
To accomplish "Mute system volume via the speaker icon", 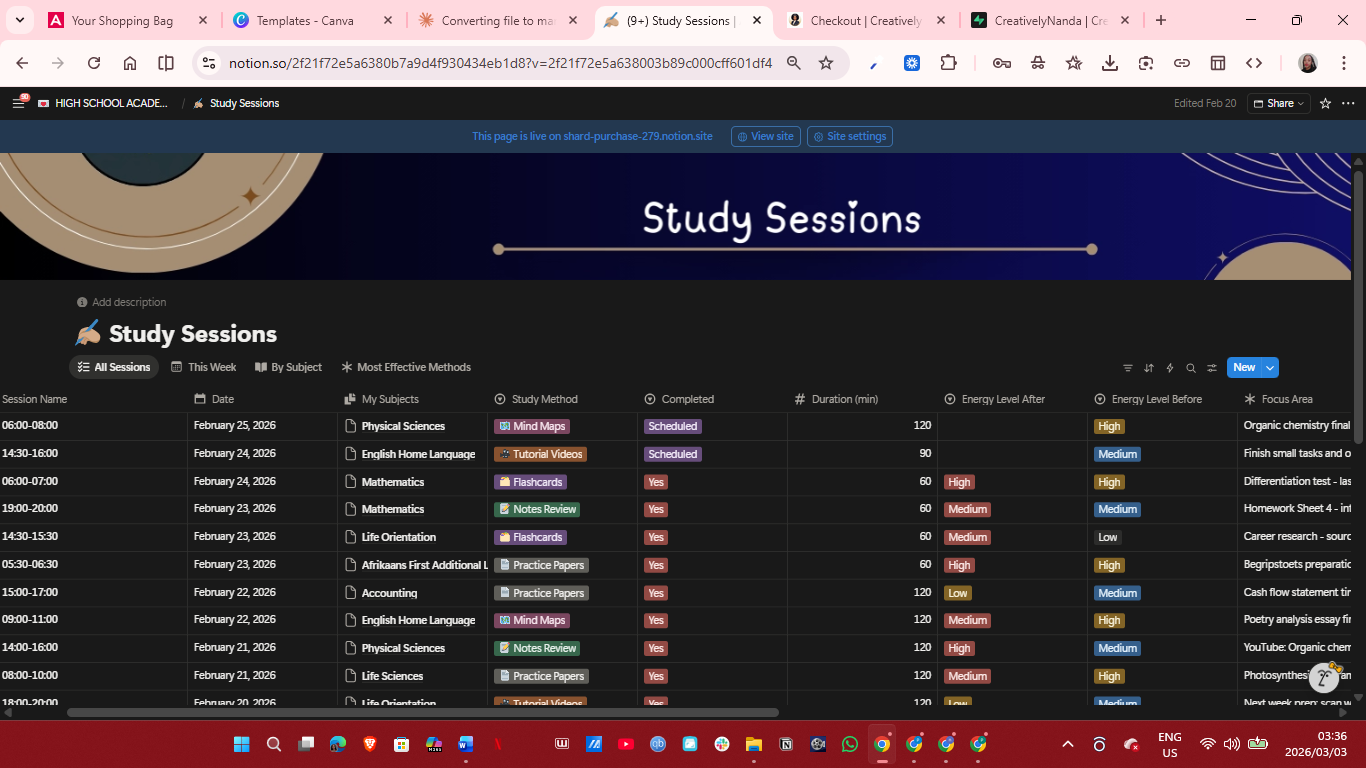I will click(x=1232, y=744).
